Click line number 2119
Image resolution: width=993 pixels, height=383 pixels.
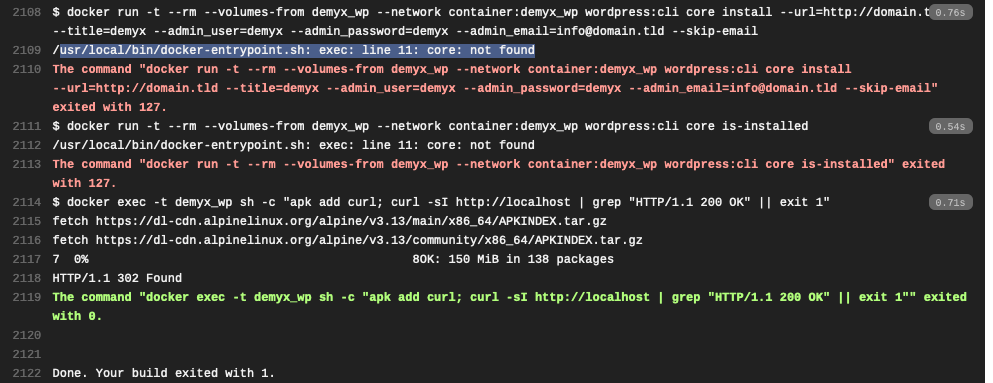coord(27,297)
